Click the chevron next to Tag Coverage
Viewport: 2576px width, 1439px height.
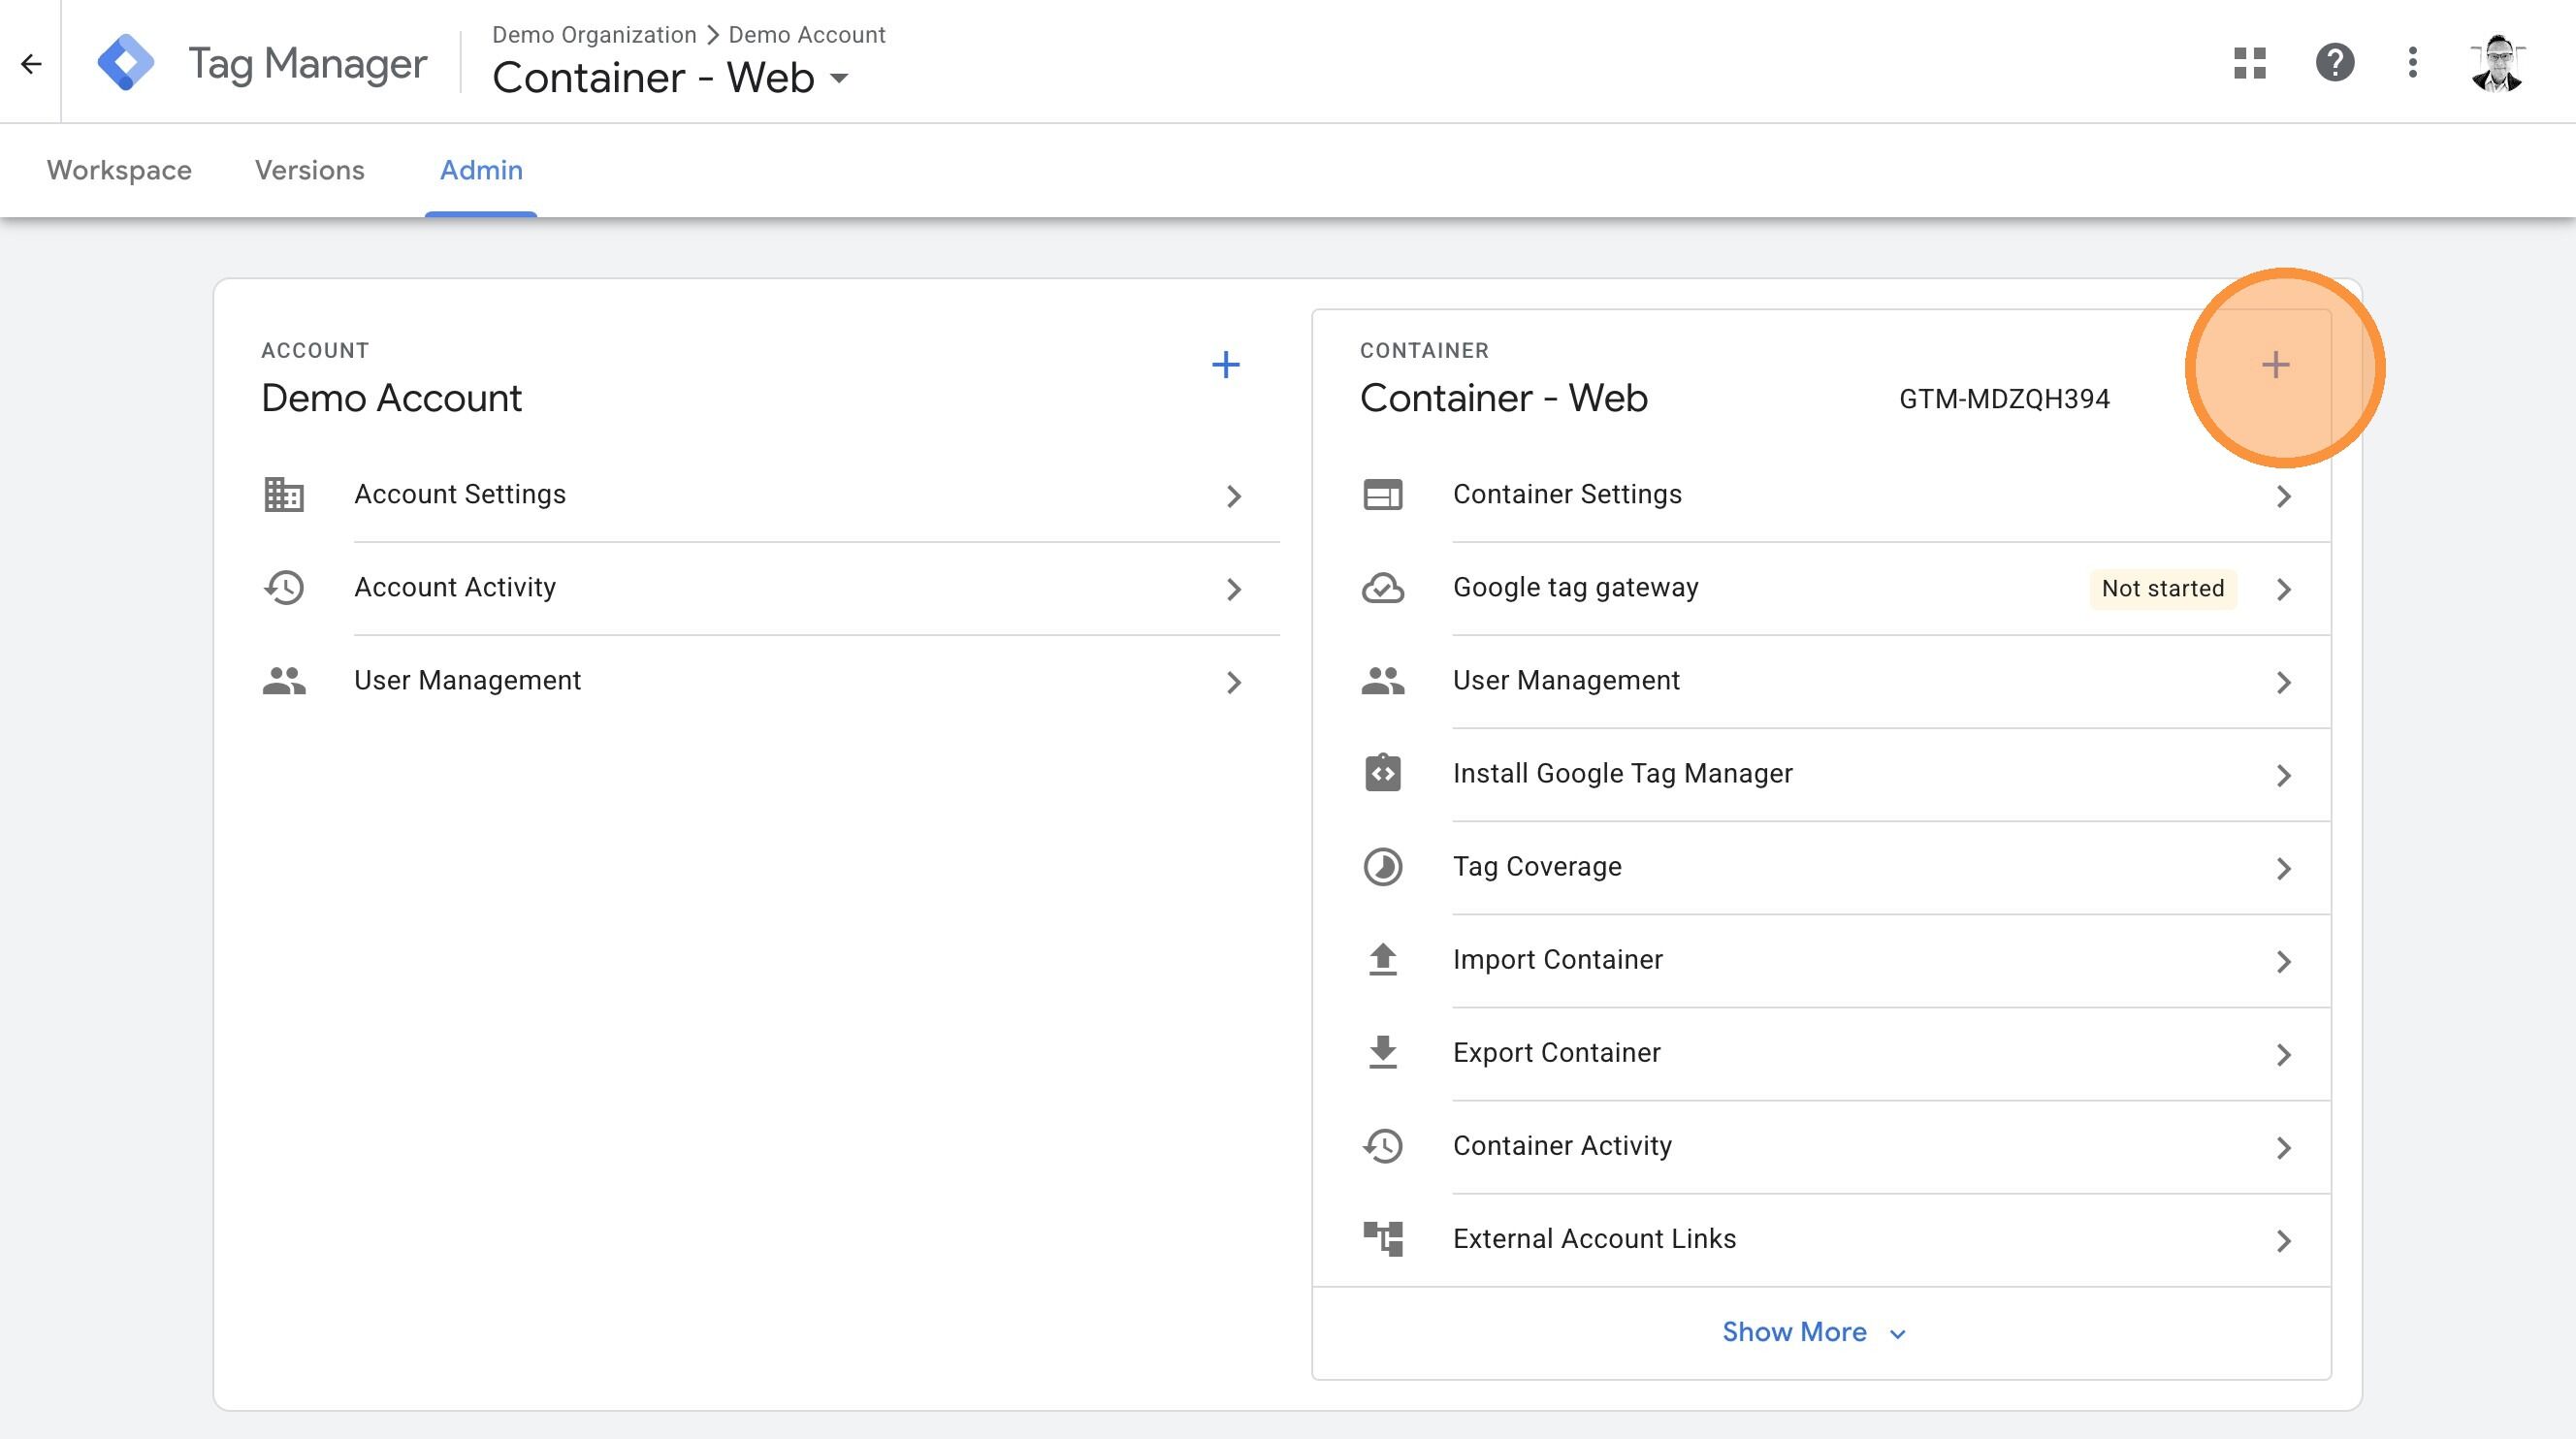pos(2283,868)
